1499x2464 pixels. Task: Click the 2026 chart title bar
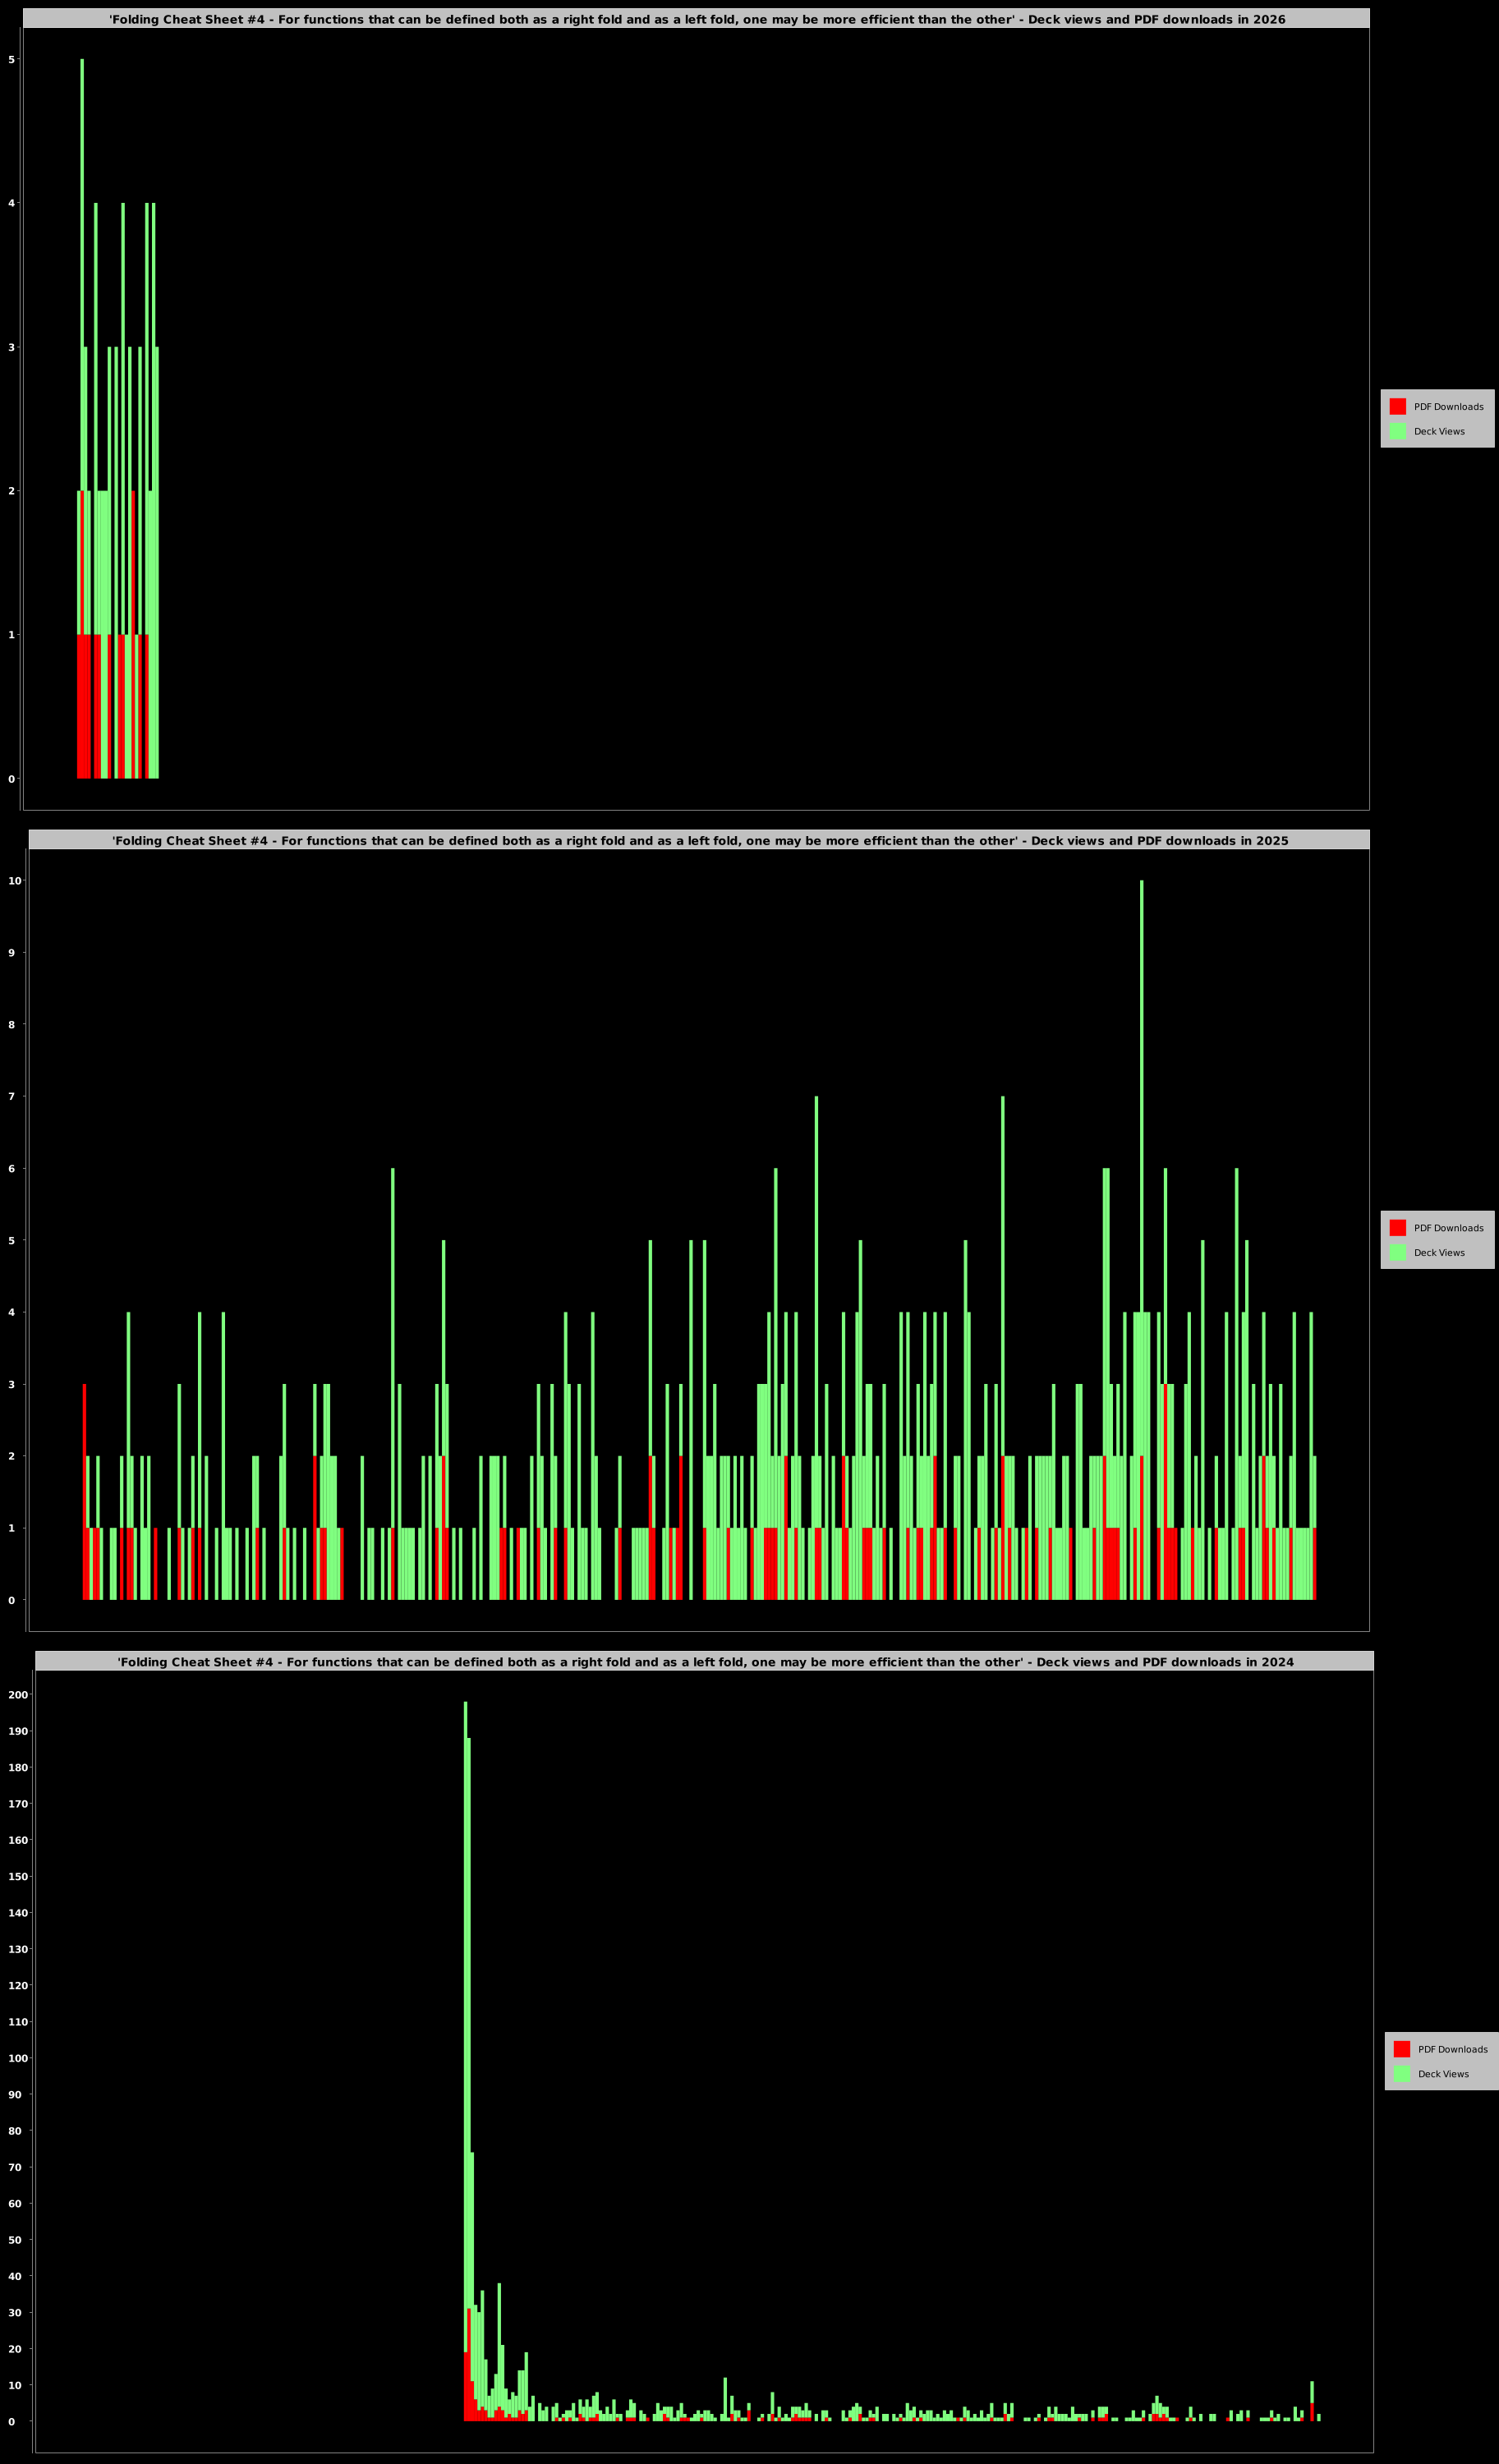point(696,19)
